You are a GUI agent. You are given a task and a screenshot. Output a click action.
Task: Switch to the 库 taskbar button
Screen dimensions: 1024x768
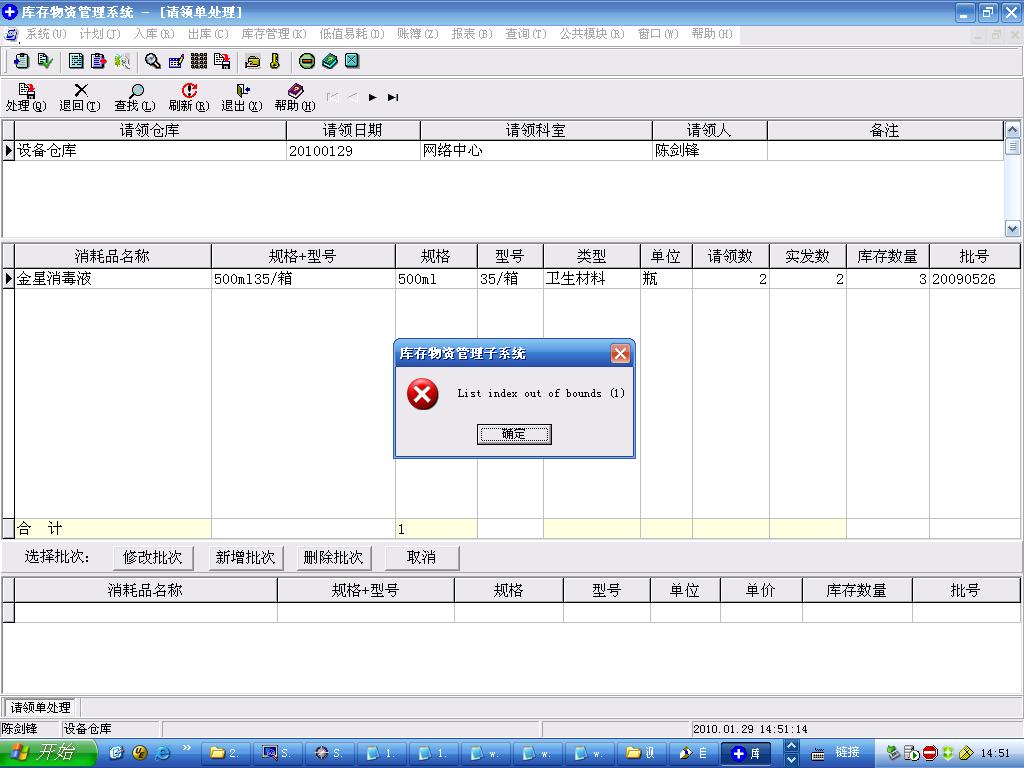click(745, 753)
